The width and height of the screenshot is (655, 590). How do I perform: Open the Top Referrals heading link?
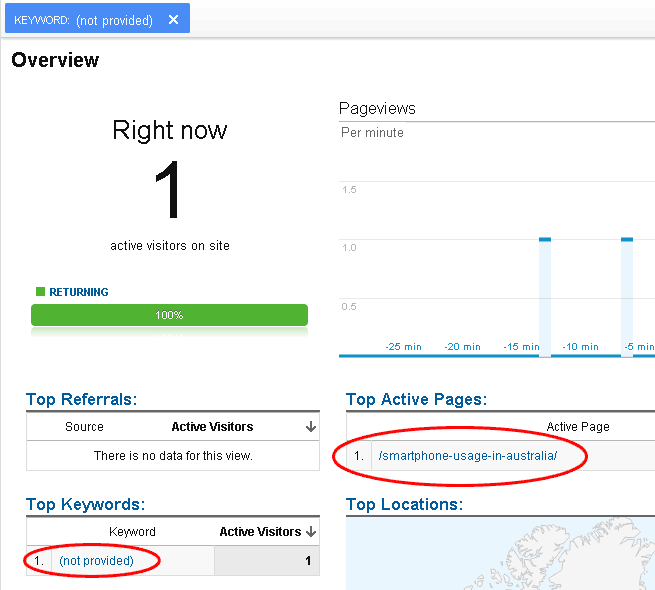pyautogui.click(x=81, y=399)
